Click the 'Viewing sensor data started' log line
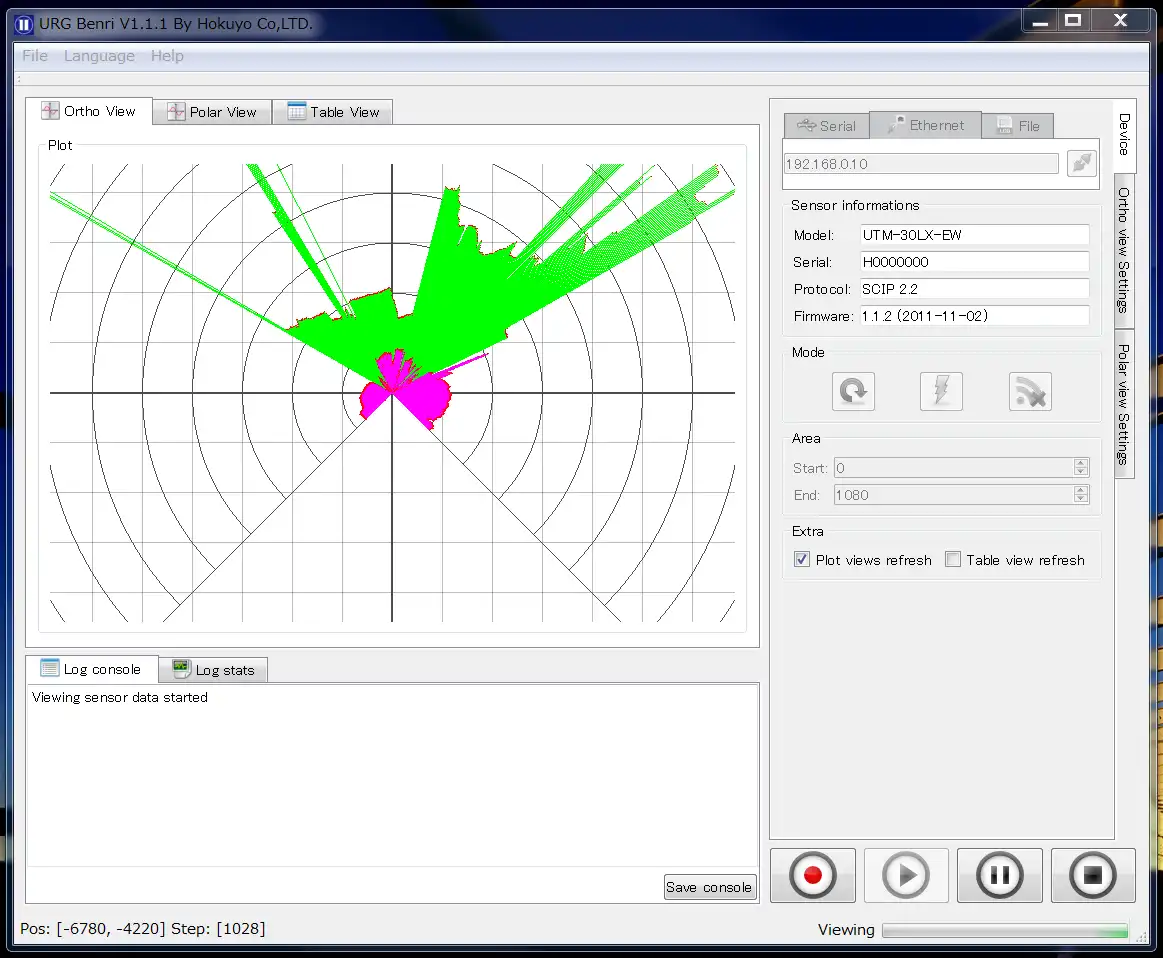The height and width of the screenshot is (958, 1163). point(119,697)
